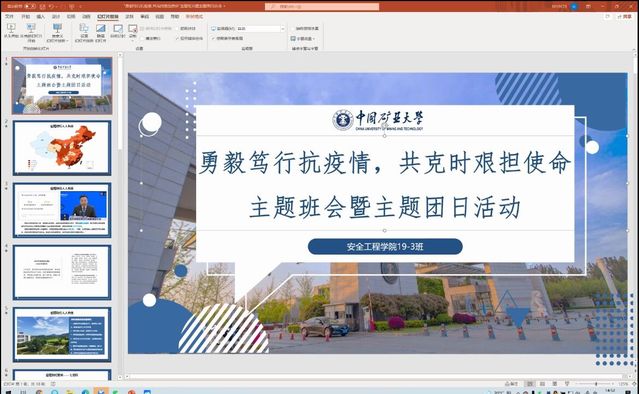
Task: Toggle the AutoSave switch in title bar
Action: coord(30,6)
